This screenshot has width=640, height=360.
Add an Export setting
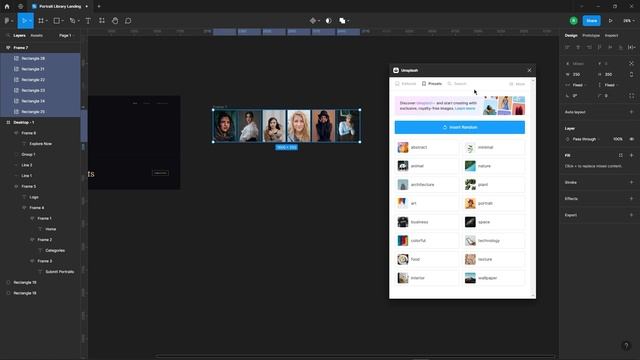pos(631,215)
